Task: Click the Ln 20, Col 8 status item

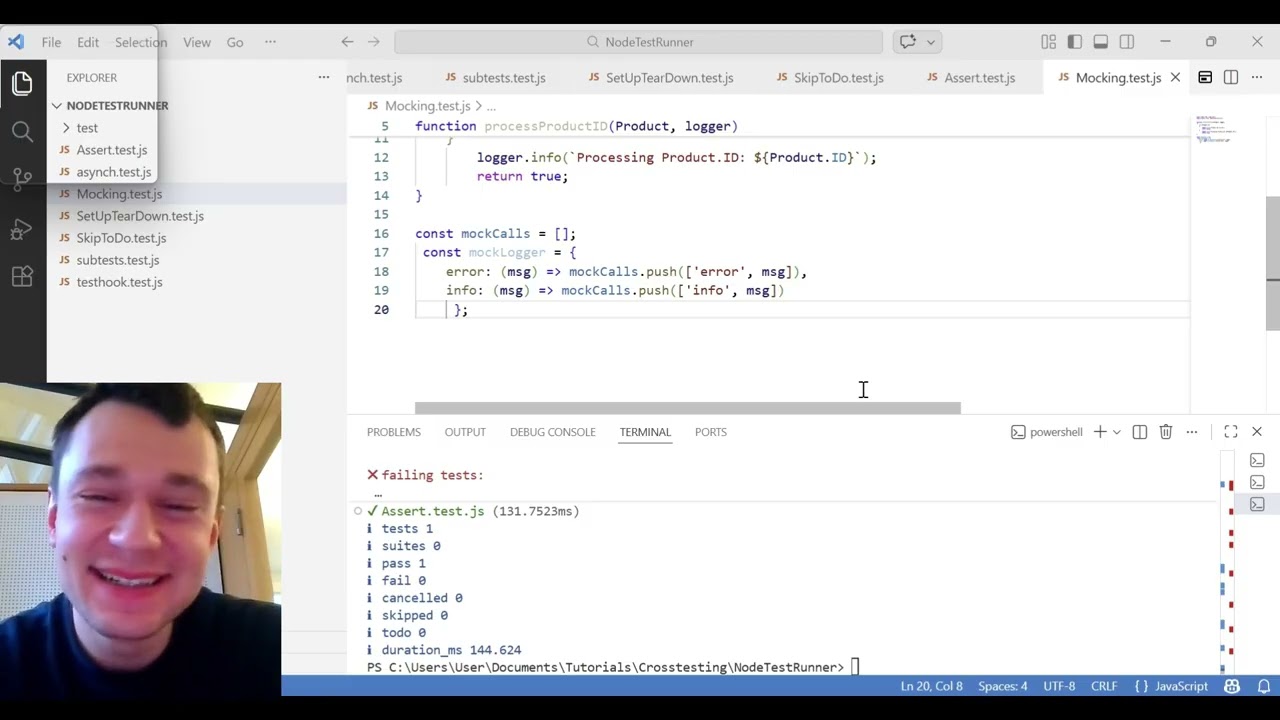Action: pos(931,686)
